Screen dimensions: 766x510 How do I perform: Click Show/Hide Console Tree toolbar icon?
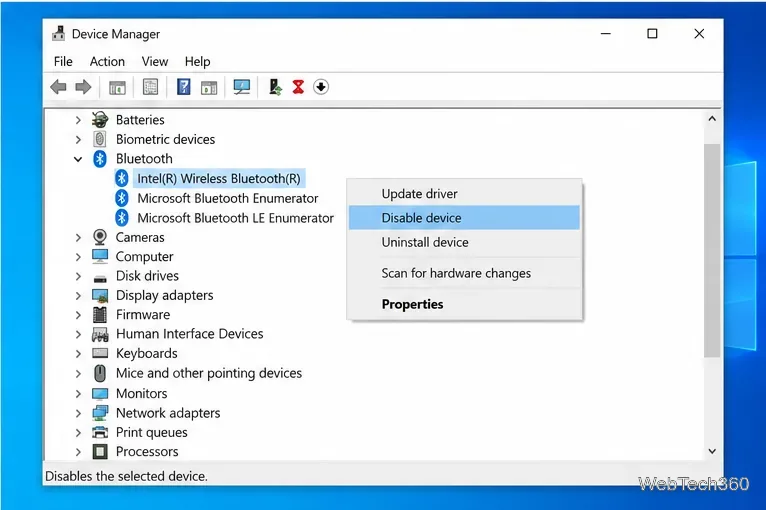(x=117, y=87)
